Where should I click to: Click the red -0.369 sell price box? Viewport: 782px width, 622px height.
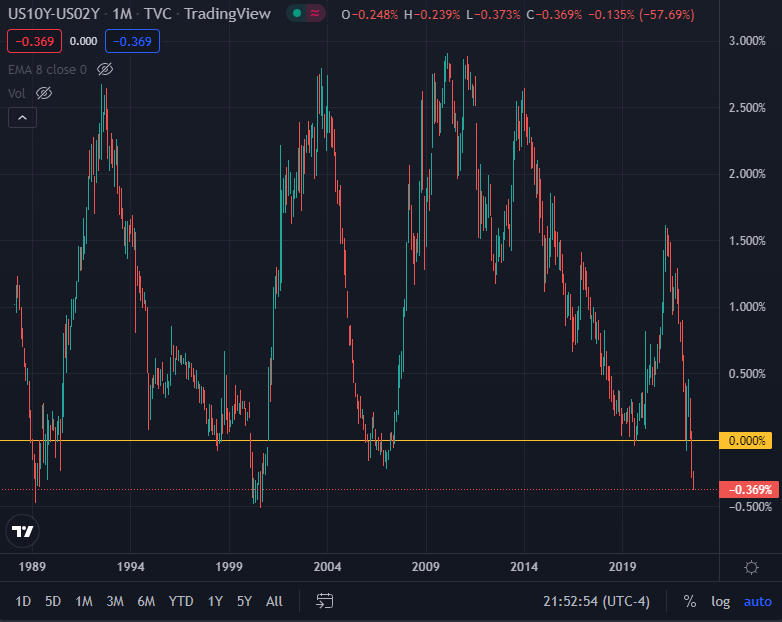34,41
